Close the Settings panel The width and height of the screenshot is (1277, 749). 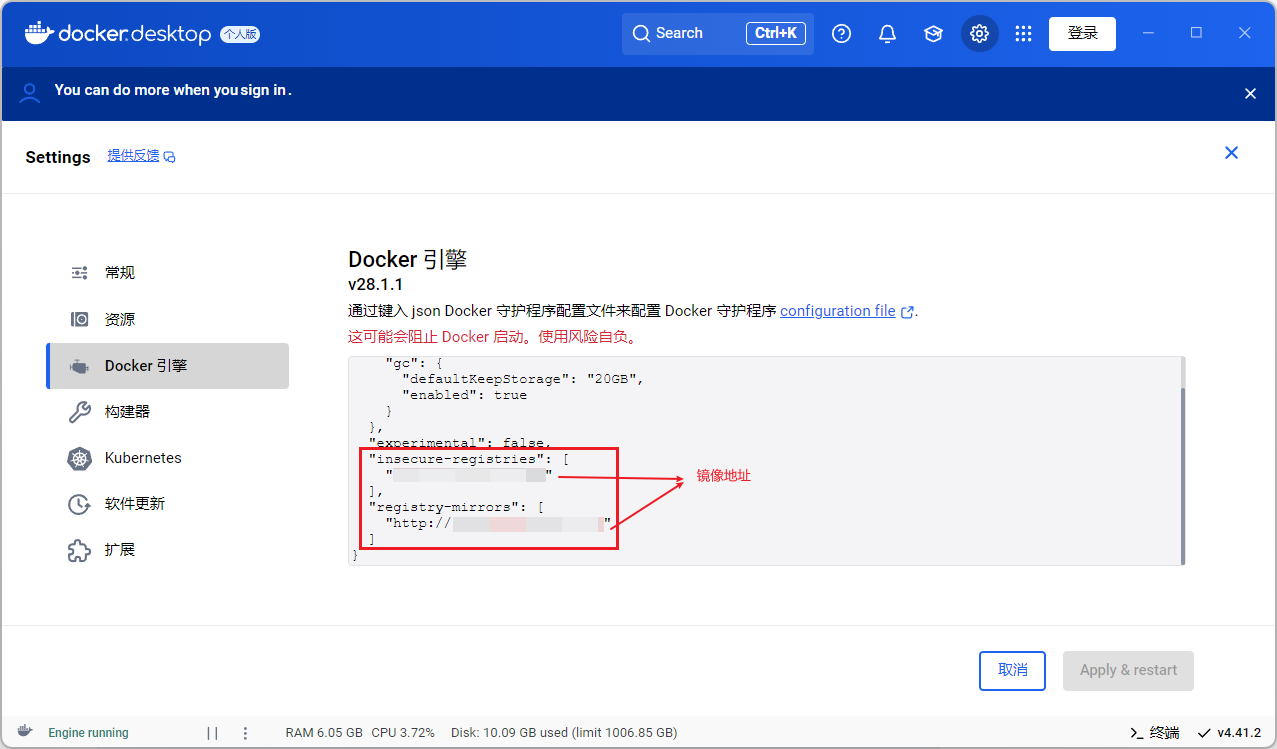pyautogui.click(x=1231, y=153)
